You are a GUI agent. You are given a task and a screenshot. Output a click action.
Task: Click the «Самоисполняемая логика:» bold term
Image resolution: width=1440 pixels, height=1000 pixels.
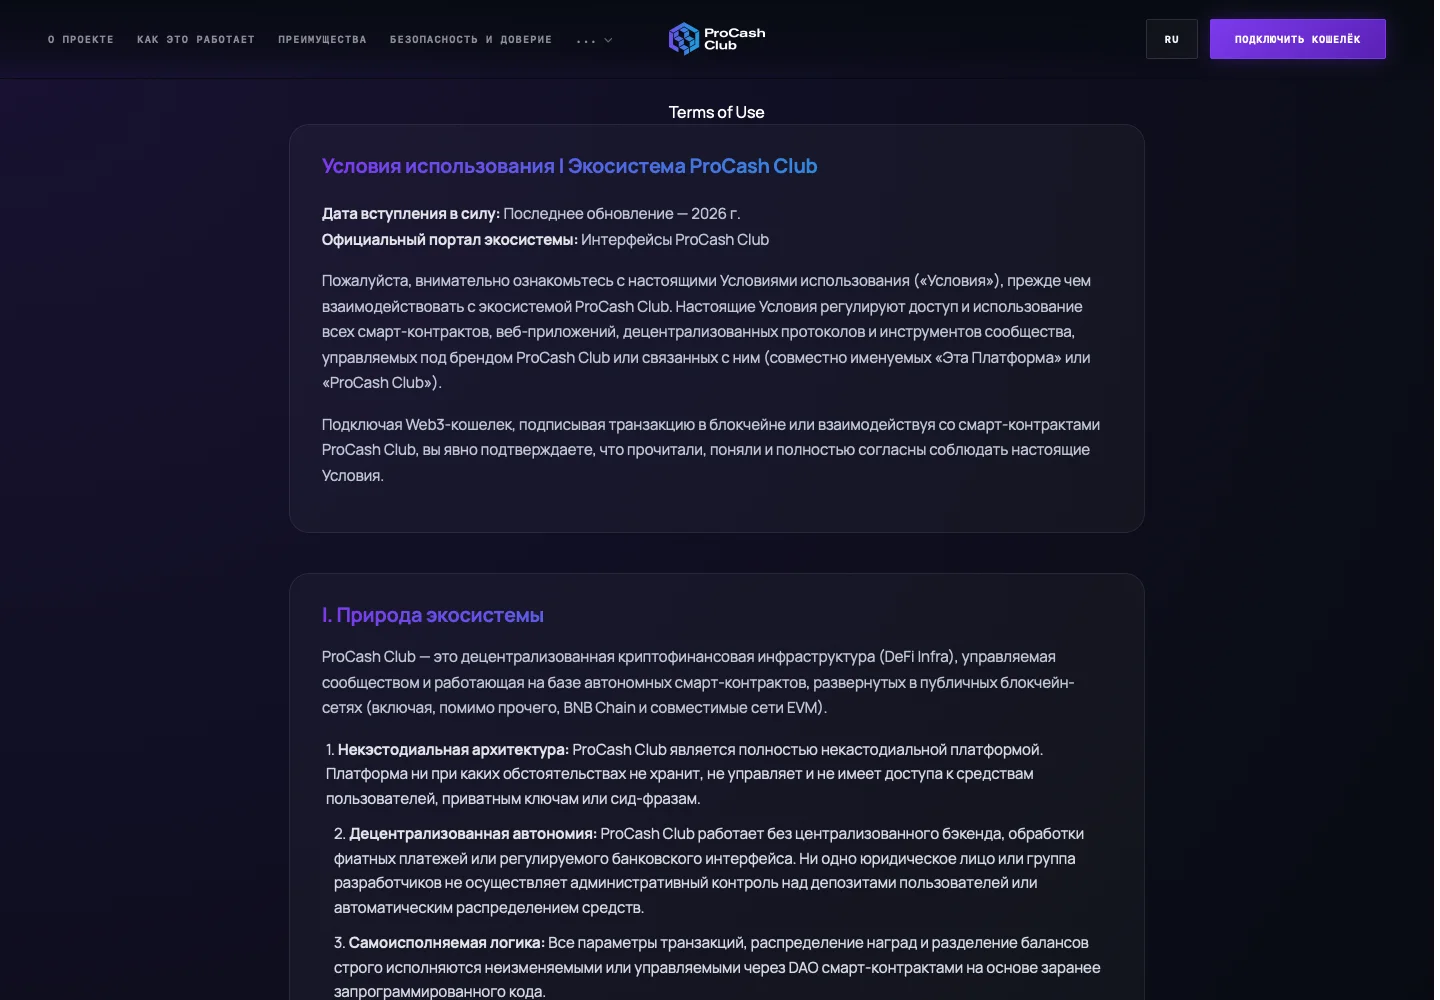(447, 943)
